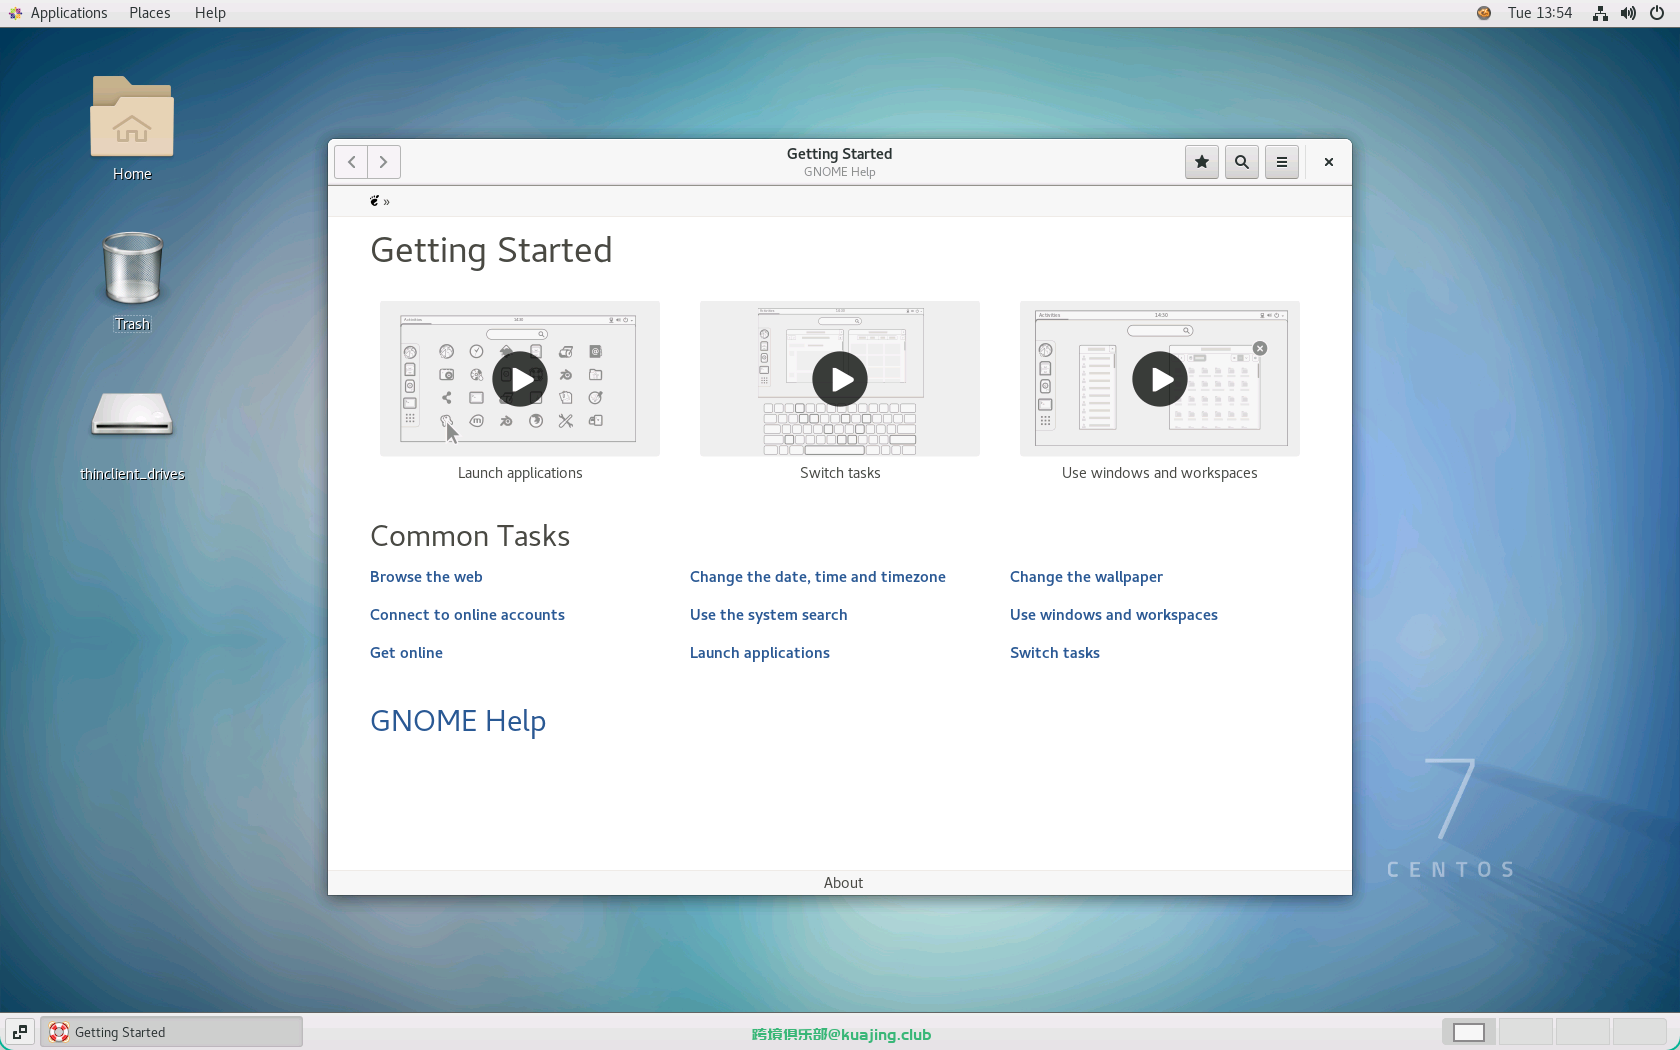Click the show-desktop icon in bottom panel

point(20,1032)
